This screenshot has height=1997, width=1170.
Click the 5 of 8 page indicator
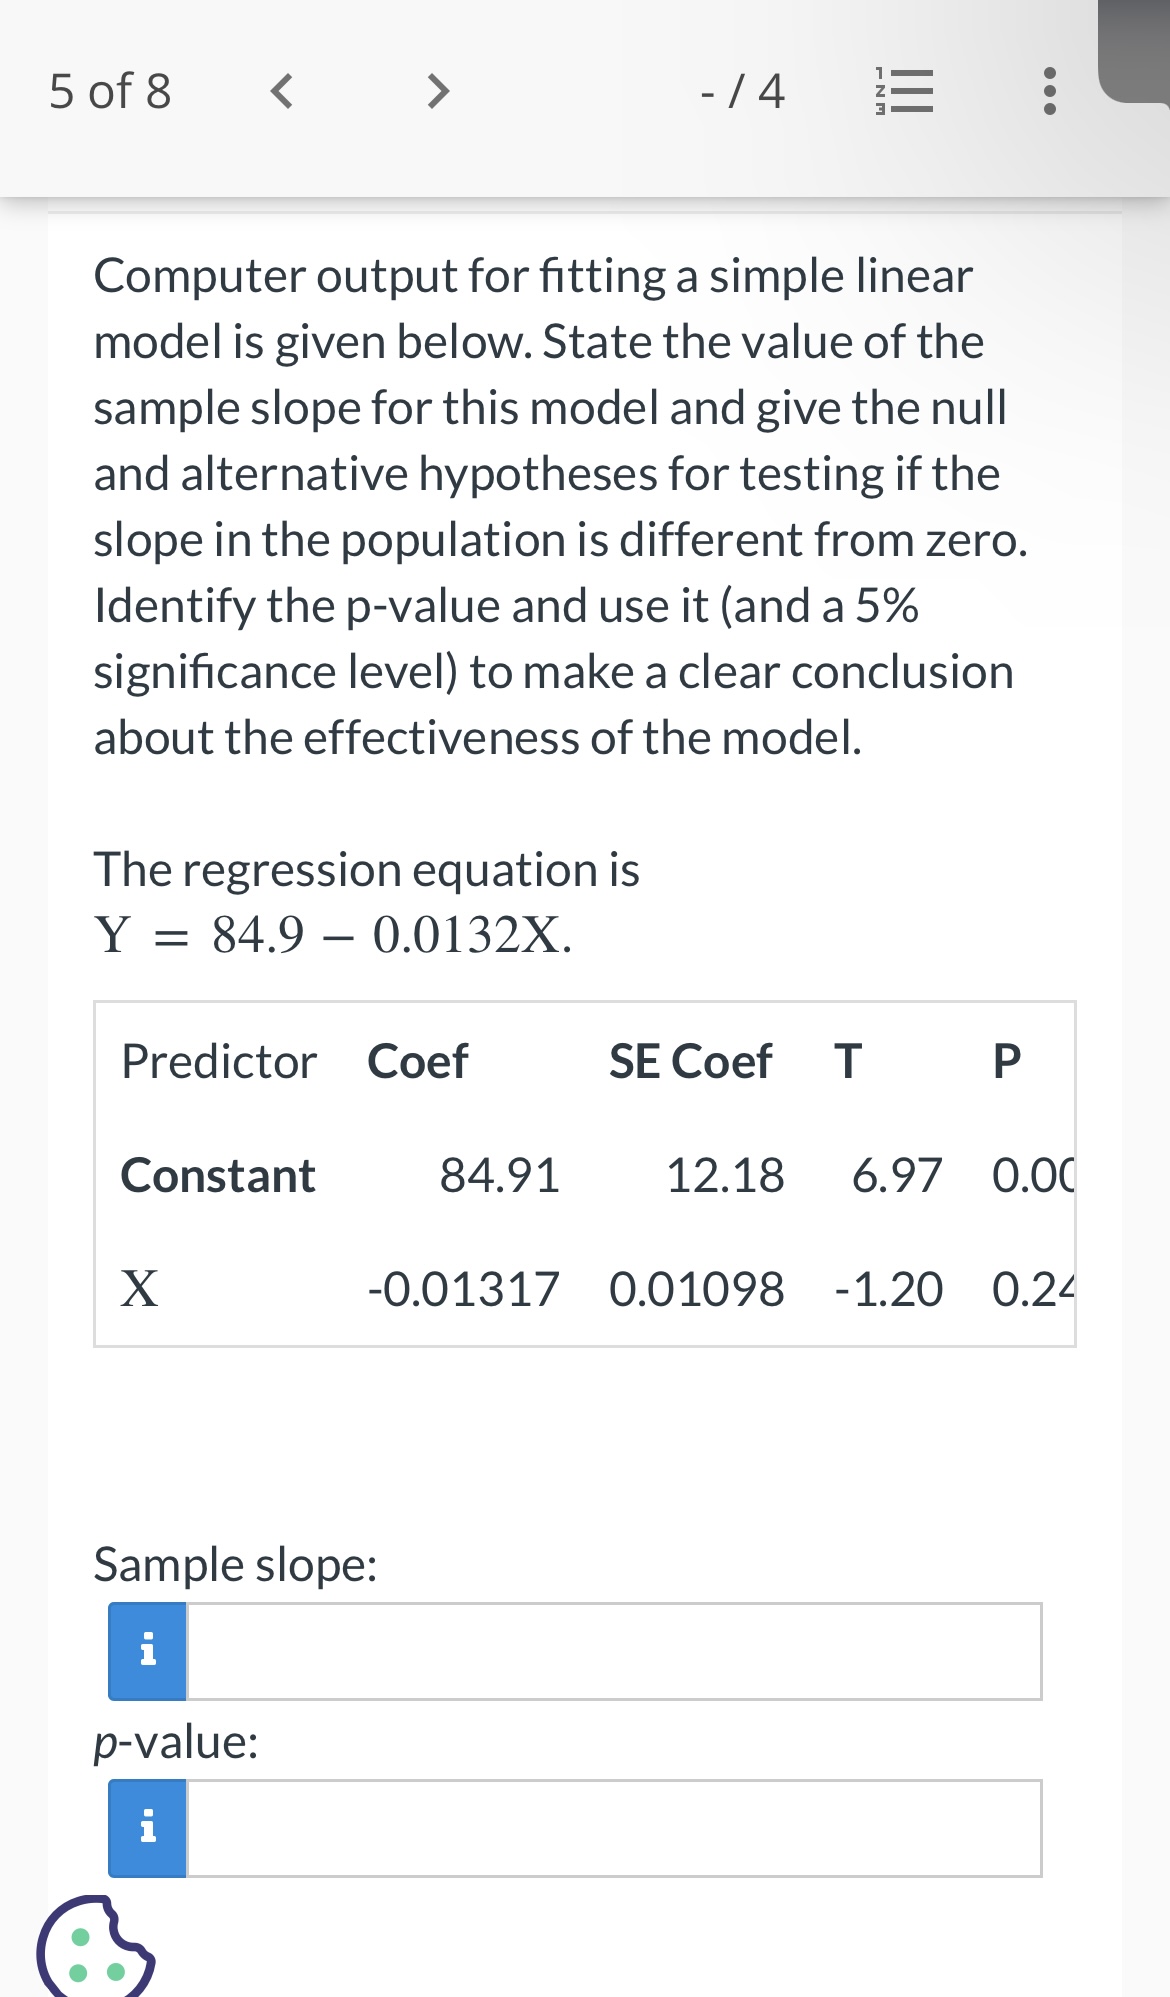110,92
